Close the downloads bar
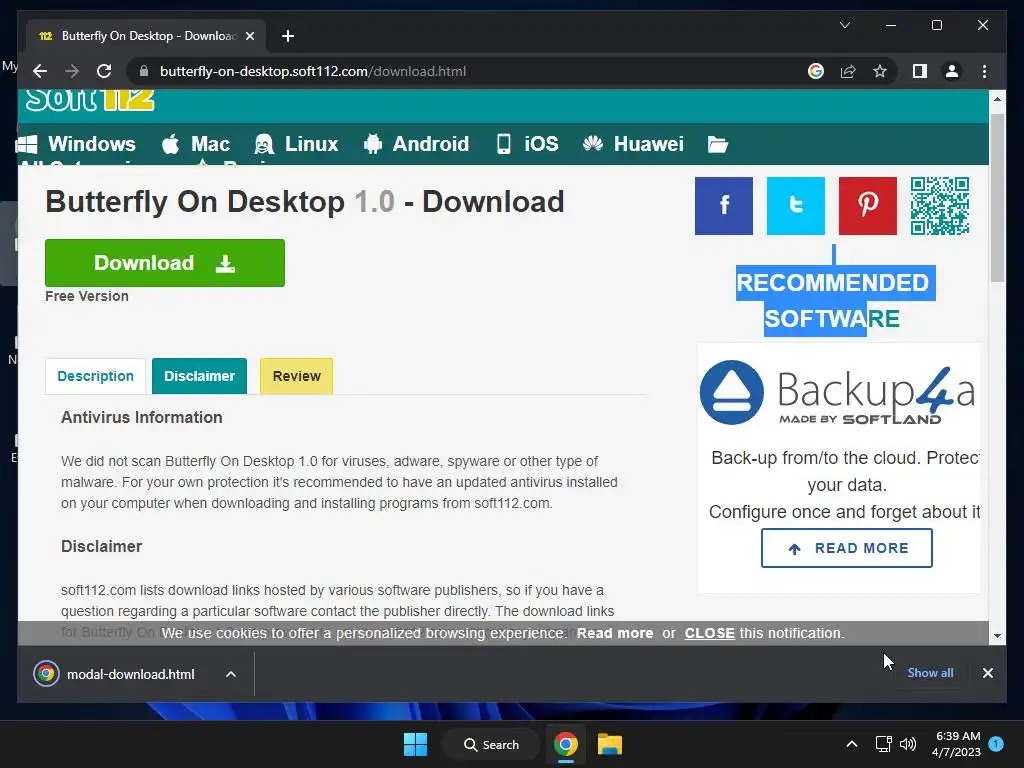1024x768 pixels. click(987, 673)
